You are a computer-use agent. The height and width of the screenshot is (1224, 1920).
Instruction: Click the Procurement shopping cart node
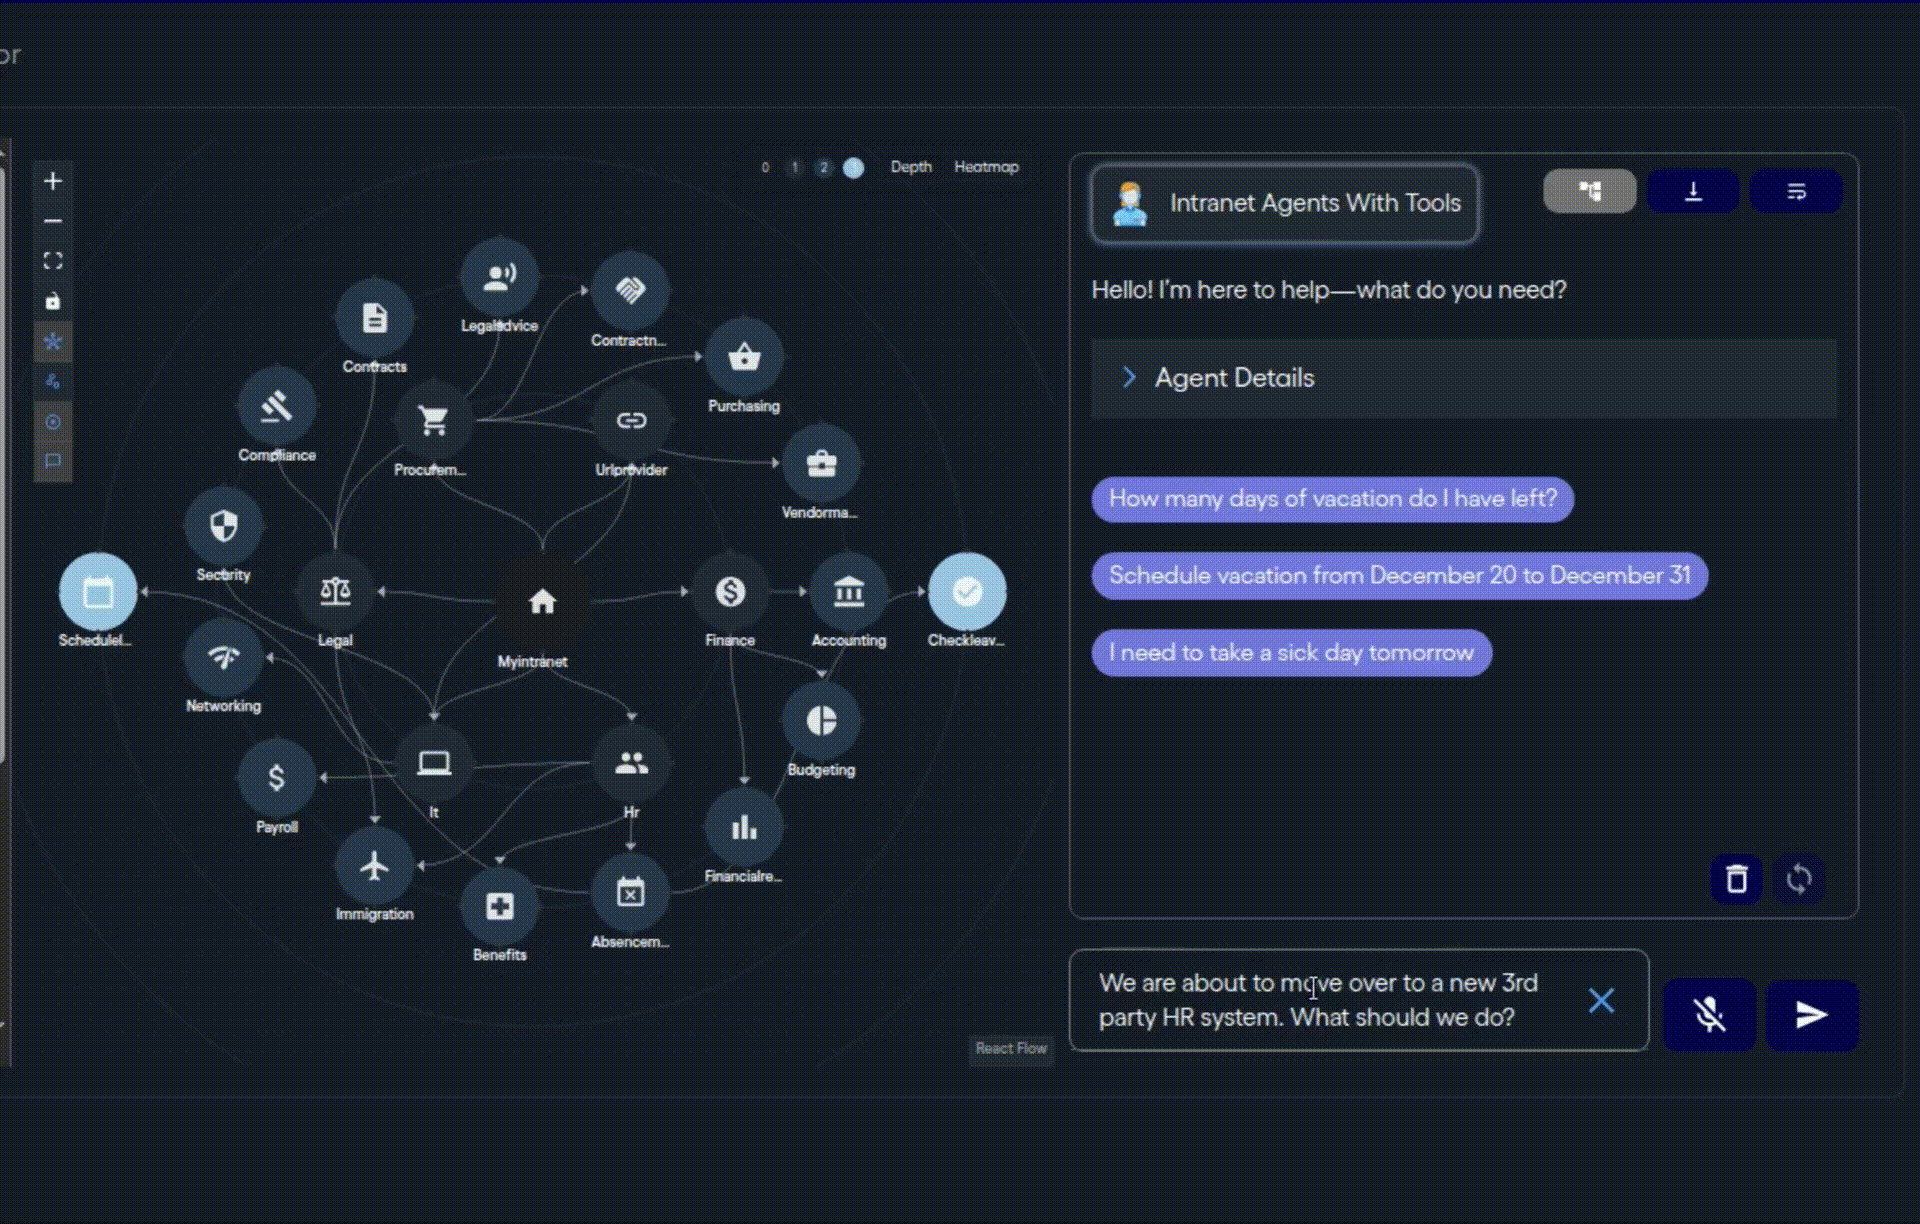coord(433,421)
